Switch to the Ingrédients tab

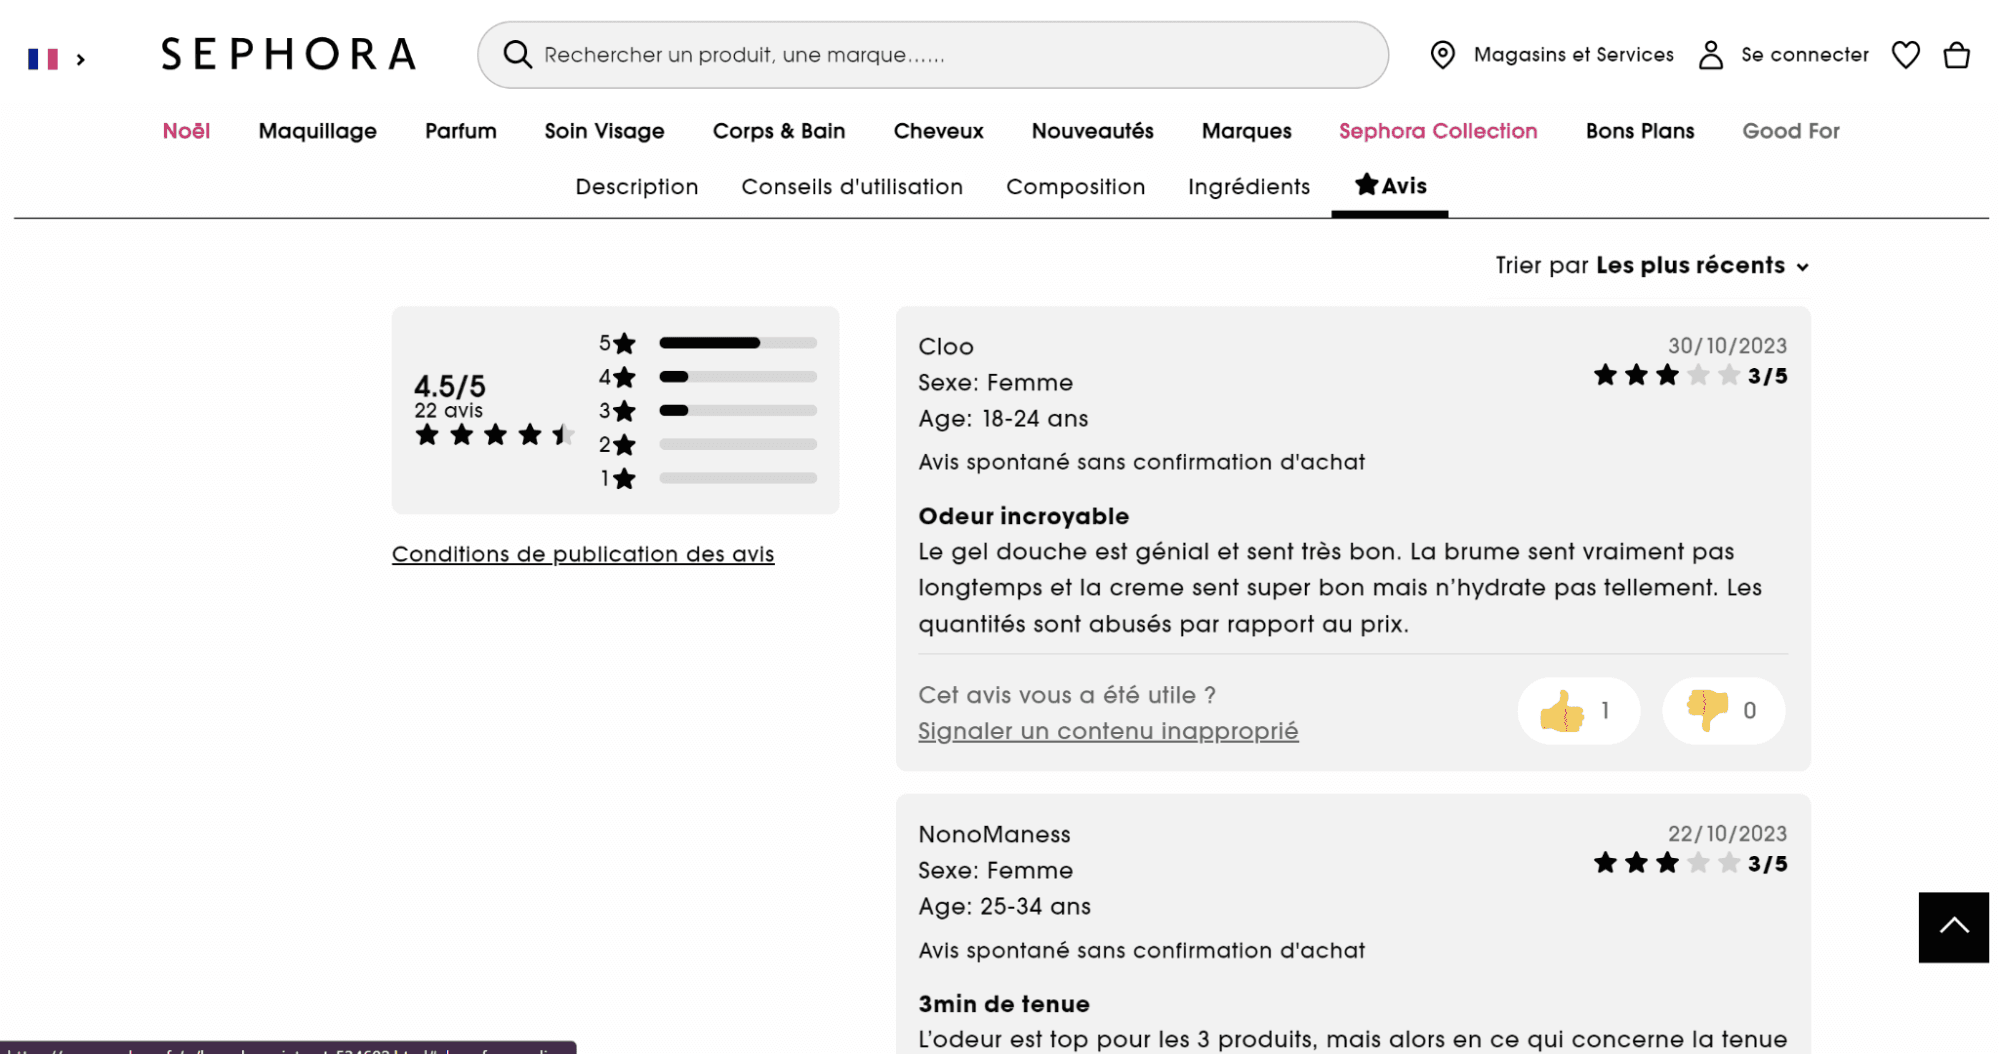point(1248,187)
